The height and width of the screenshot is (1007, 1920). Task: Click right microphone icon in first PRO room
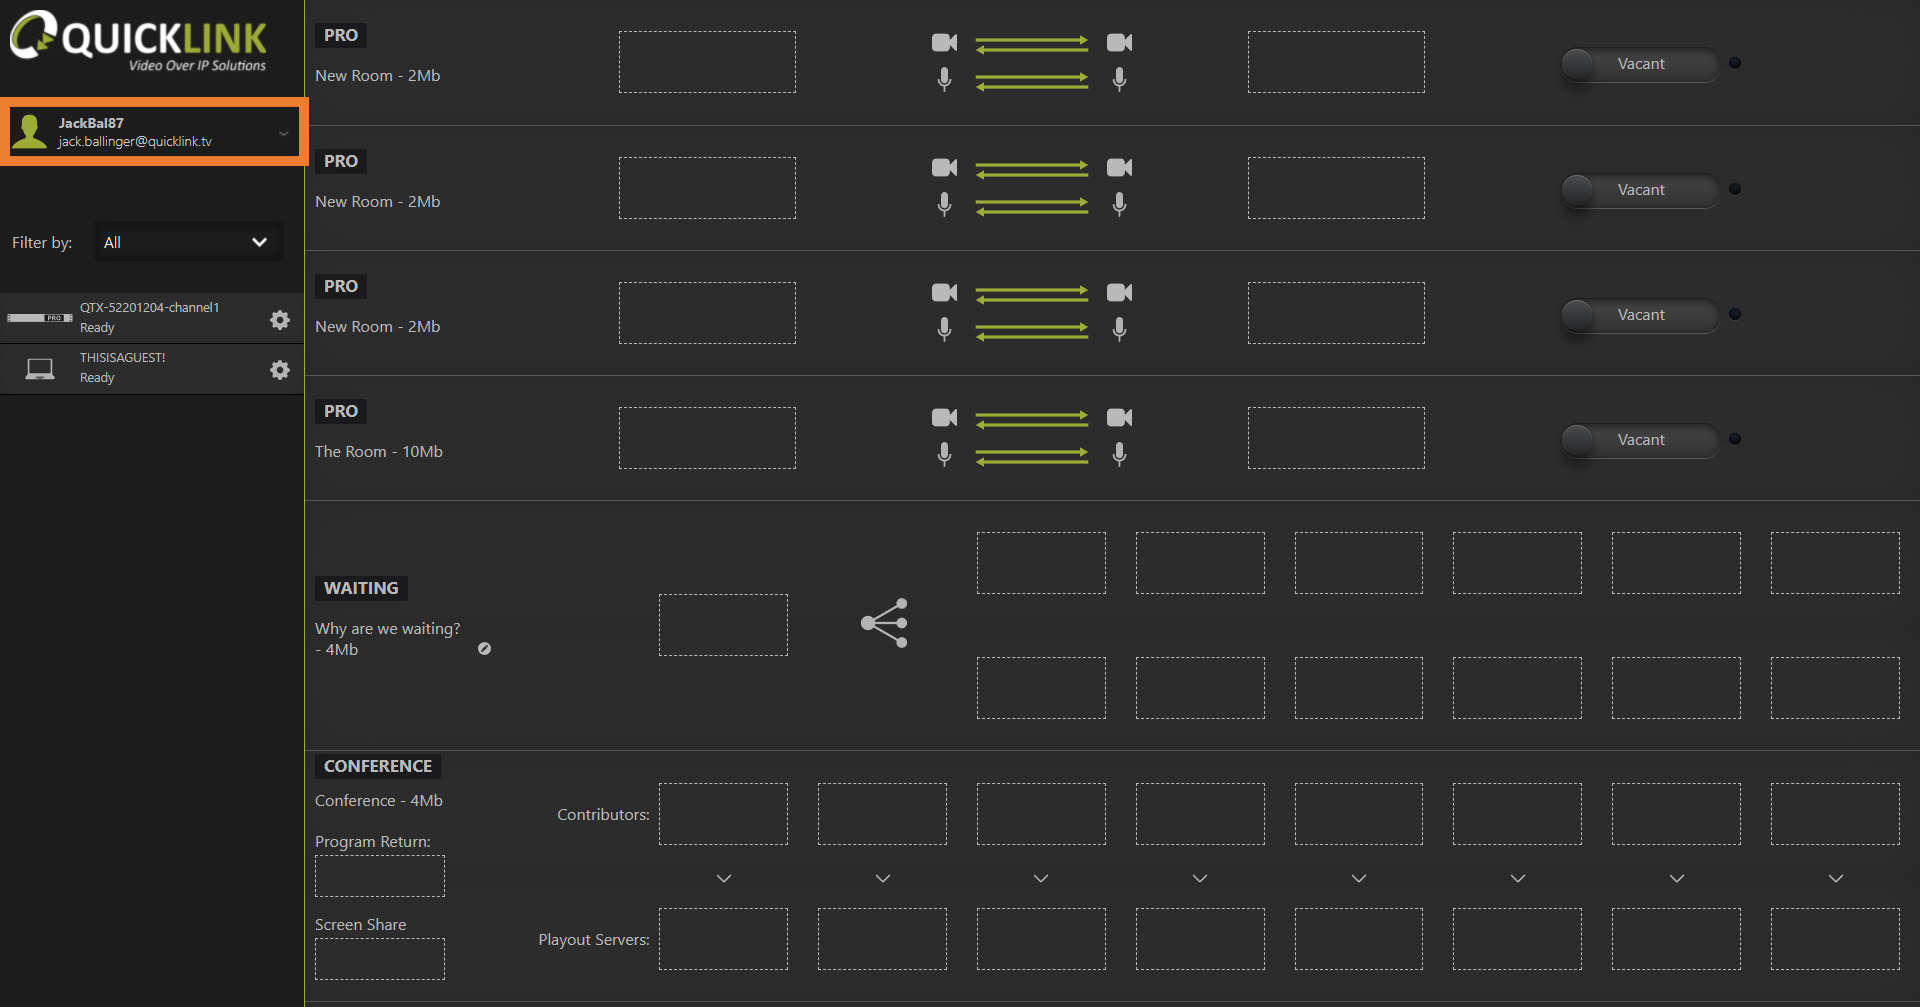(x=1119, y=79)
